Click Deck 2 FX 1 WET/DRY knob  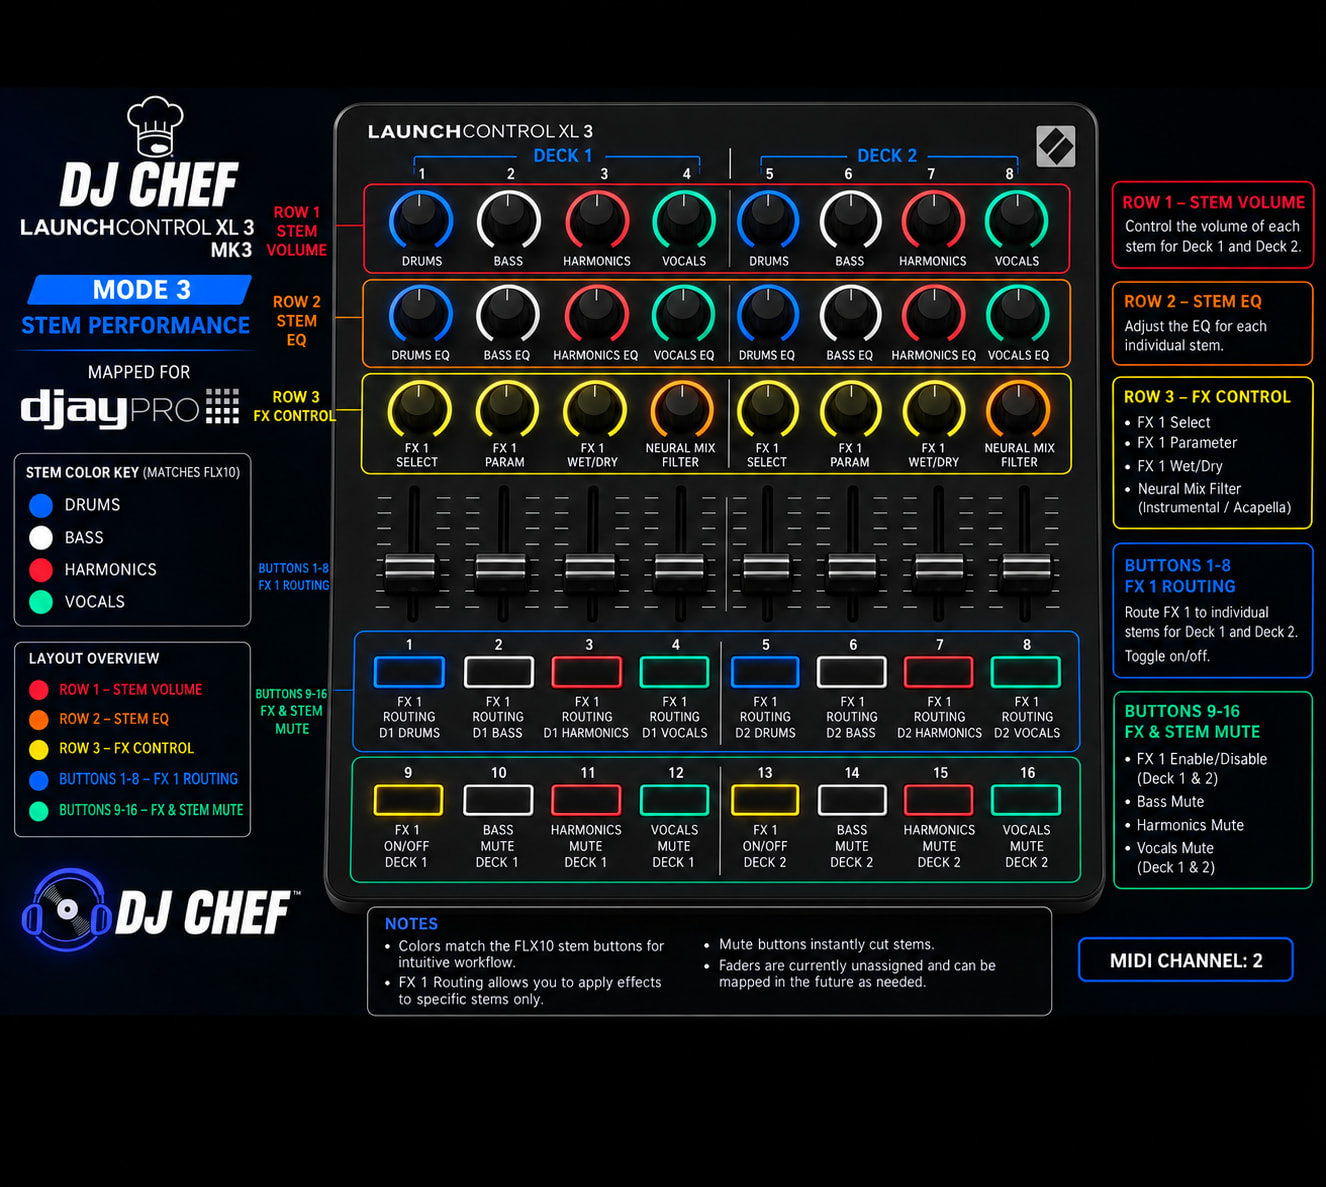(934, 409)
